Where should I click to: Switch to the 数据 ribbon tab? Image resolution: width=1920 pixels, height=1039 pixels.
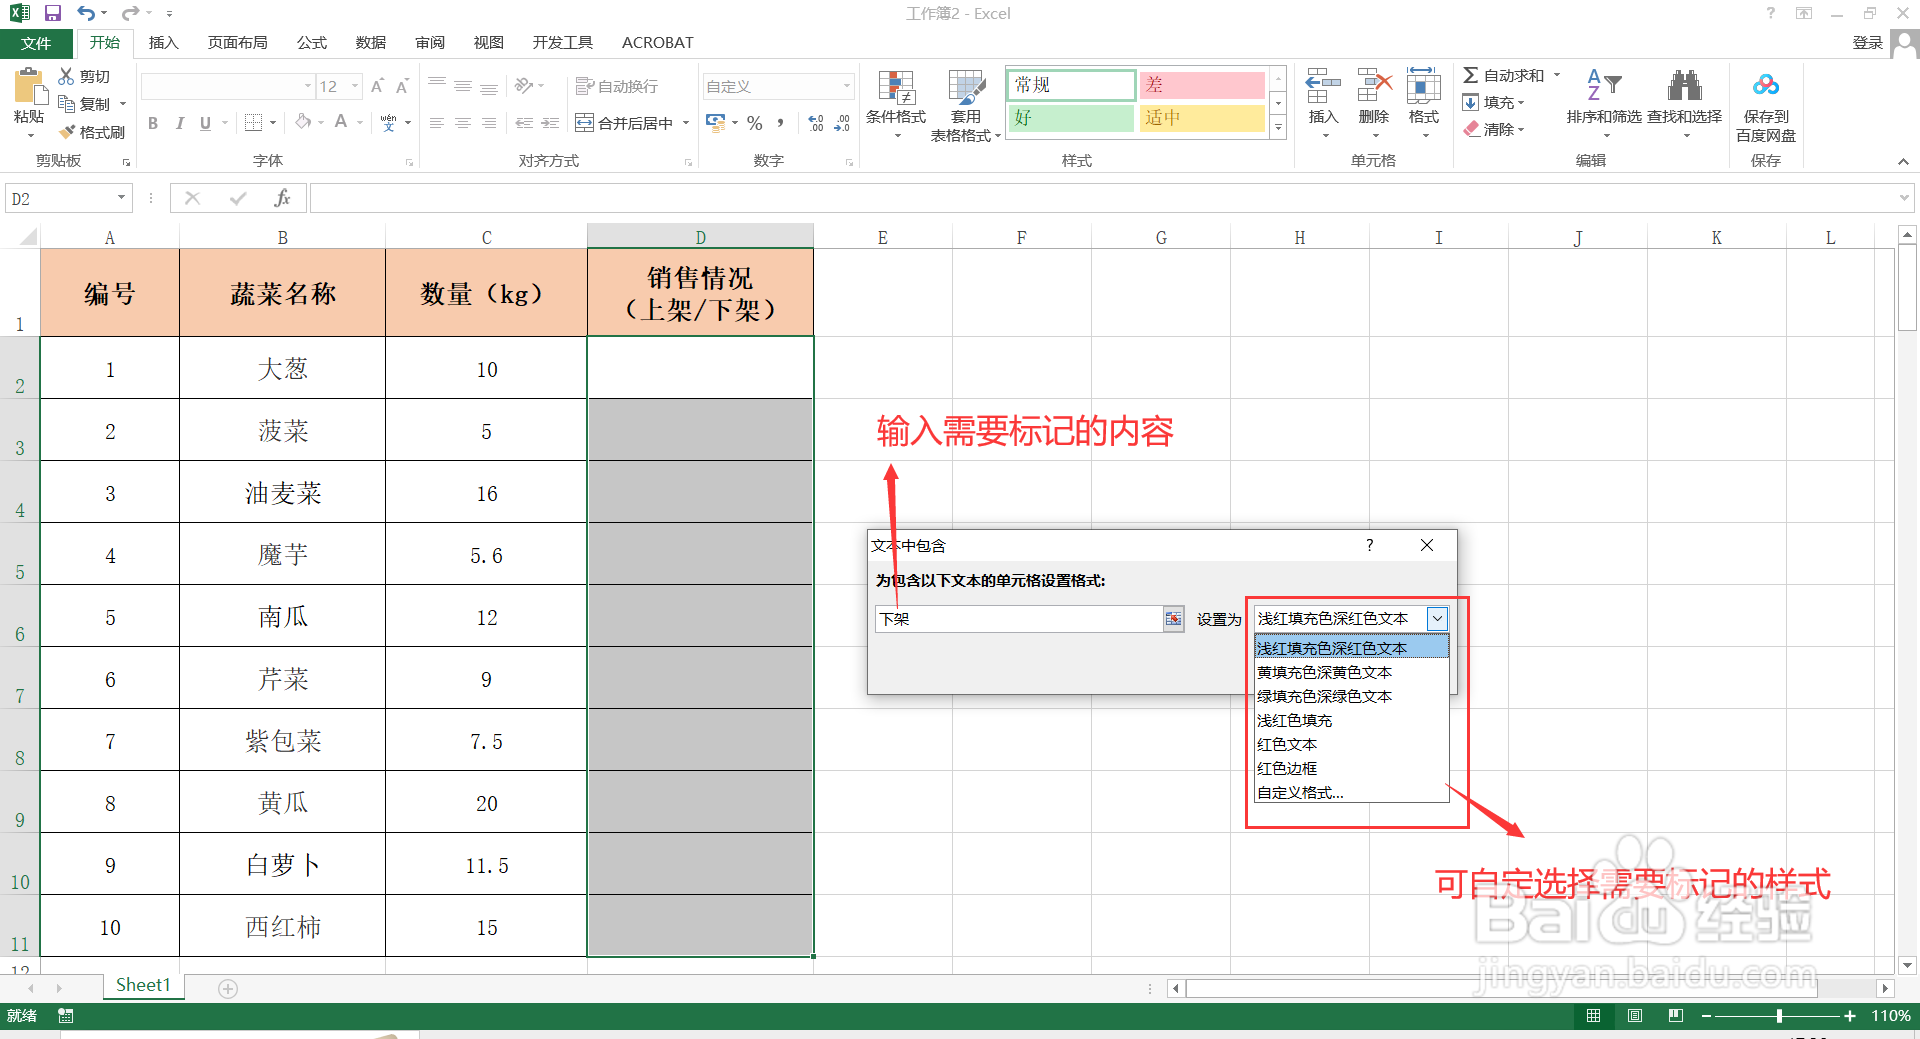point(369,42)
